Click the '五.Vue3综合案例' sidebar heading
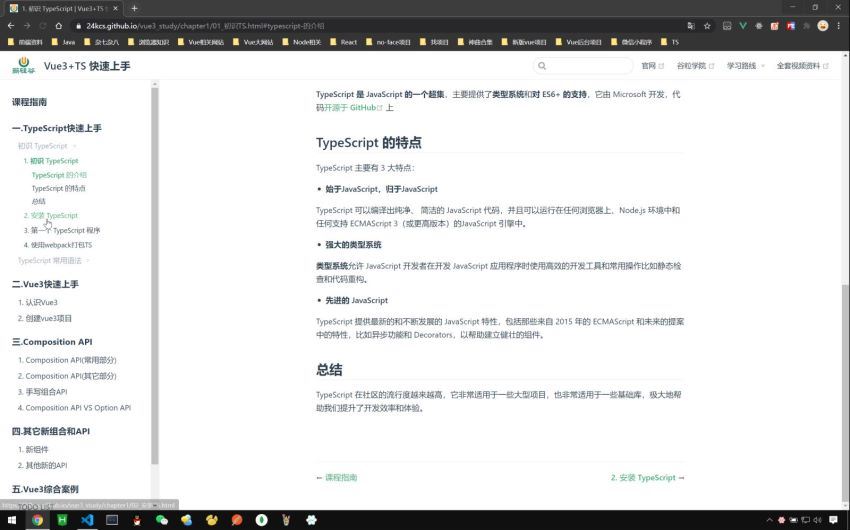The width and height of the screenshot is (850, 530). point(45,489)
